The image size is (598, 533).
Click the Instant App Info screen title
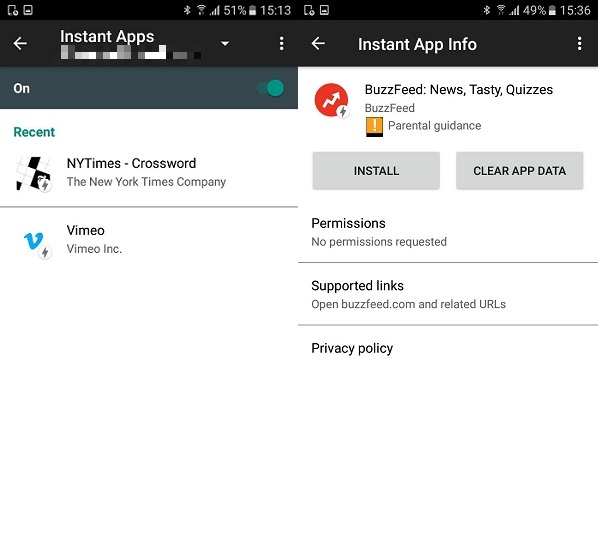coord(417,44)
